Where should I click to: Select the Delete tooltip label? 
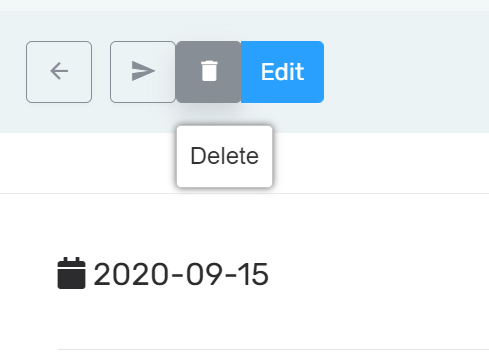(x=224, y=156)
